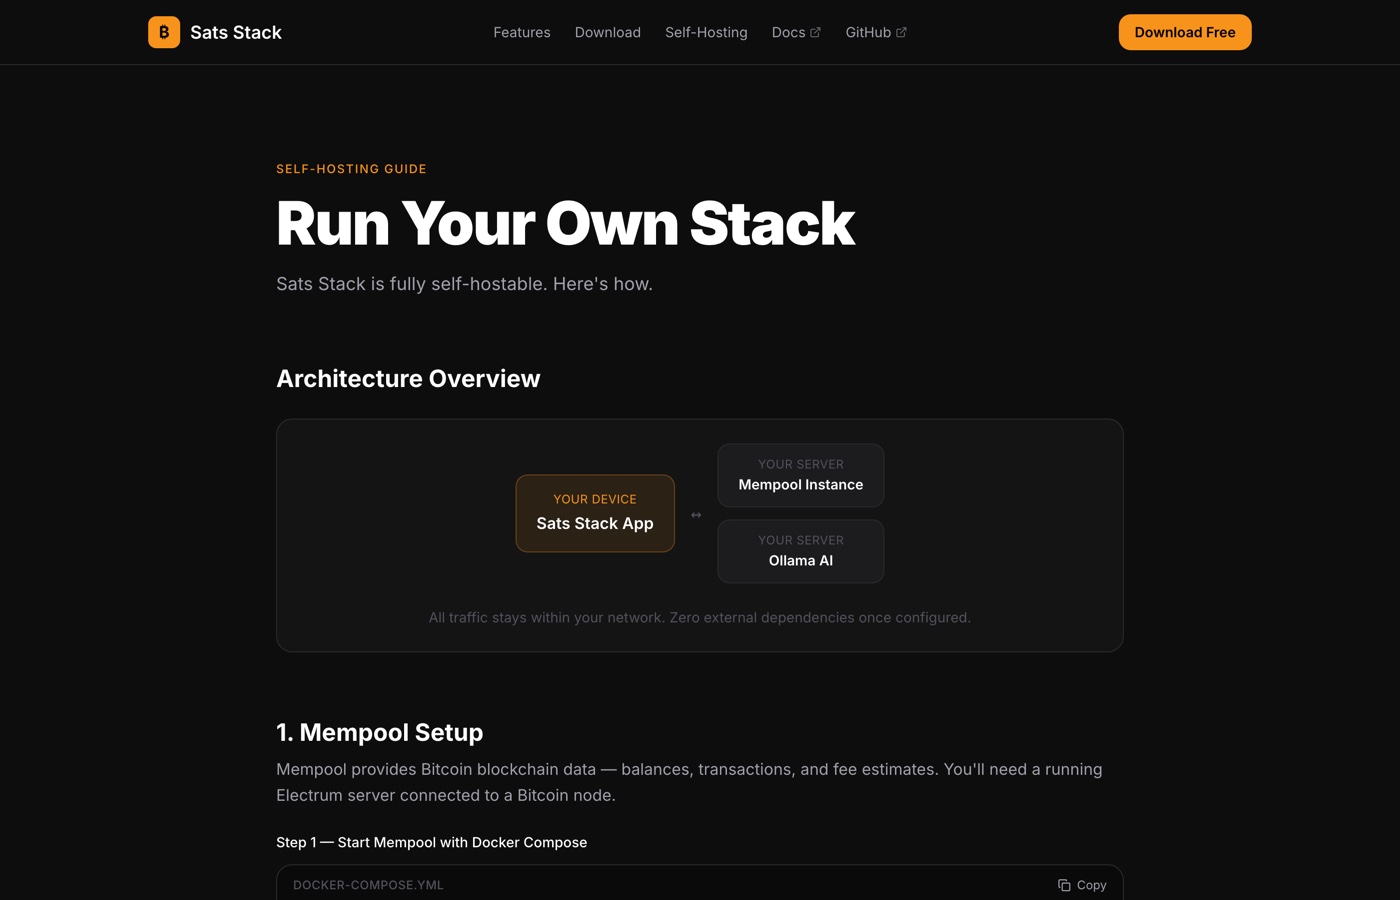Click the DOCKER-COMPOSE.YML filename label

click(368, 885)
